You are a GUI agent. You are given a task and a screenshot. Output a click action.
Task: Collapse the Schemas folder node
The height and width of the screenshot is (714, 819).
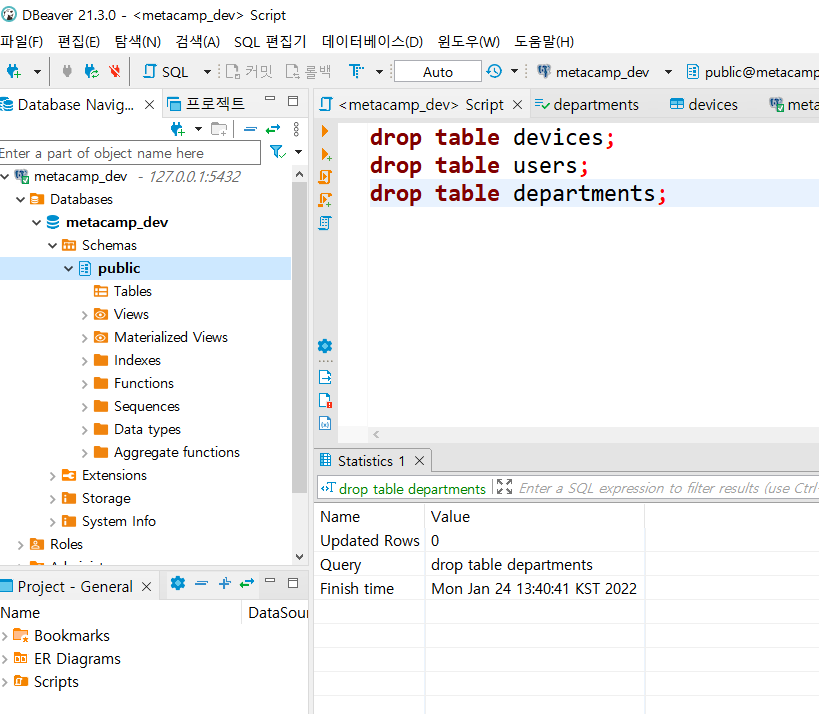click(53, 245)
